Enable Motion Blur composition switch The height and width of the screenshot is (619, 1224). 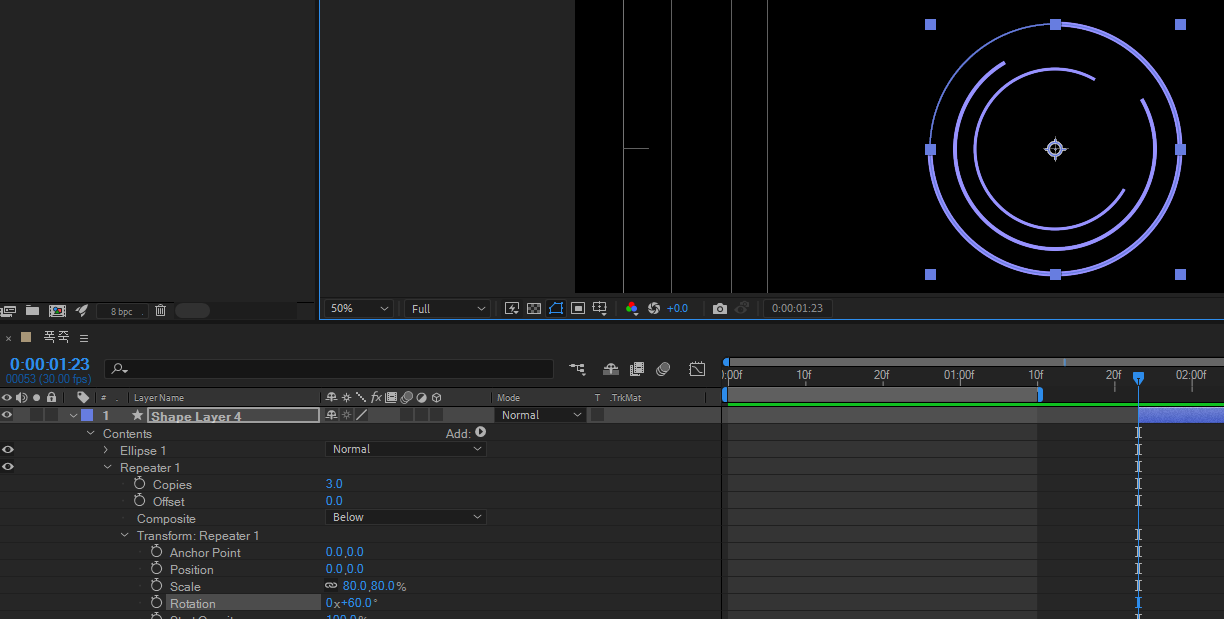pyautogui.click(x=663, y=369)
